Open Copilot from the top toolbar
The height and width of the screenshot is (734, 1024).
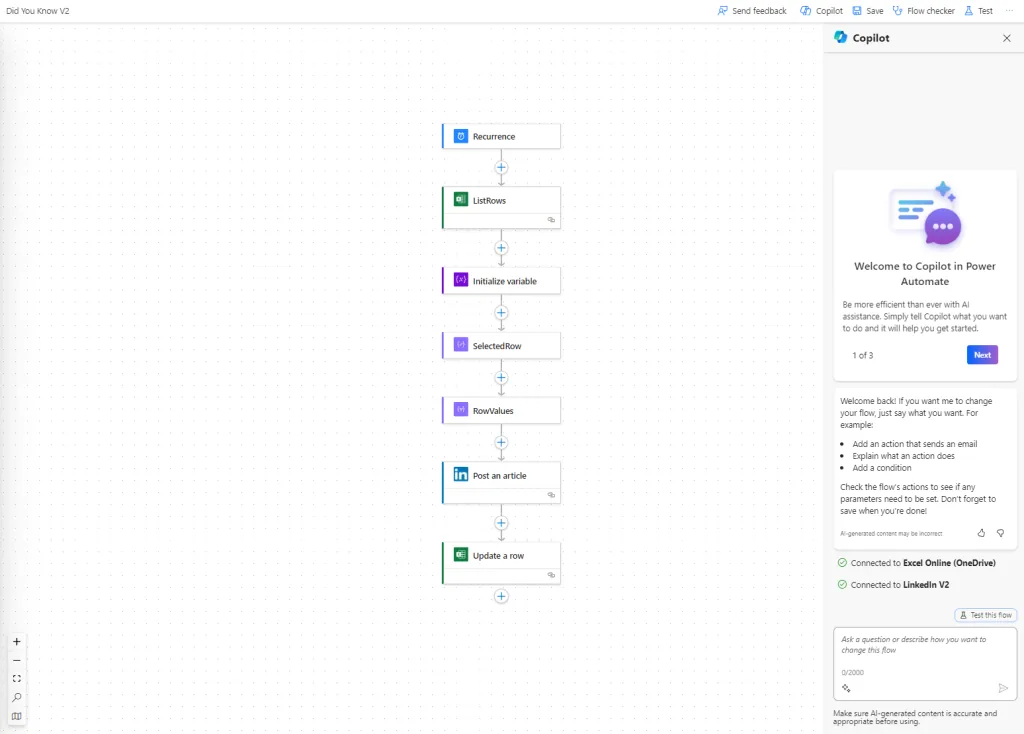[x=820, y=10]
